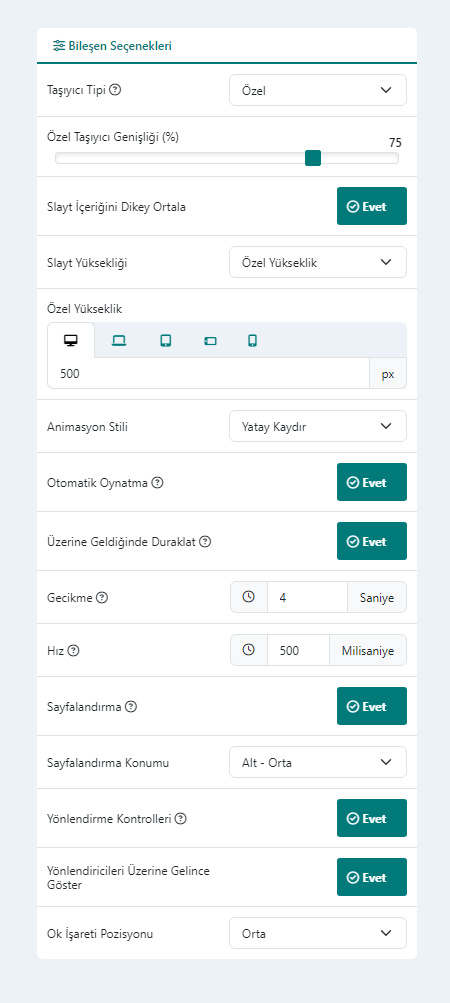The height and width of the screenshot is (1003, 450).
Task: Click the Saniye unit label
Action: click(377, 597)
